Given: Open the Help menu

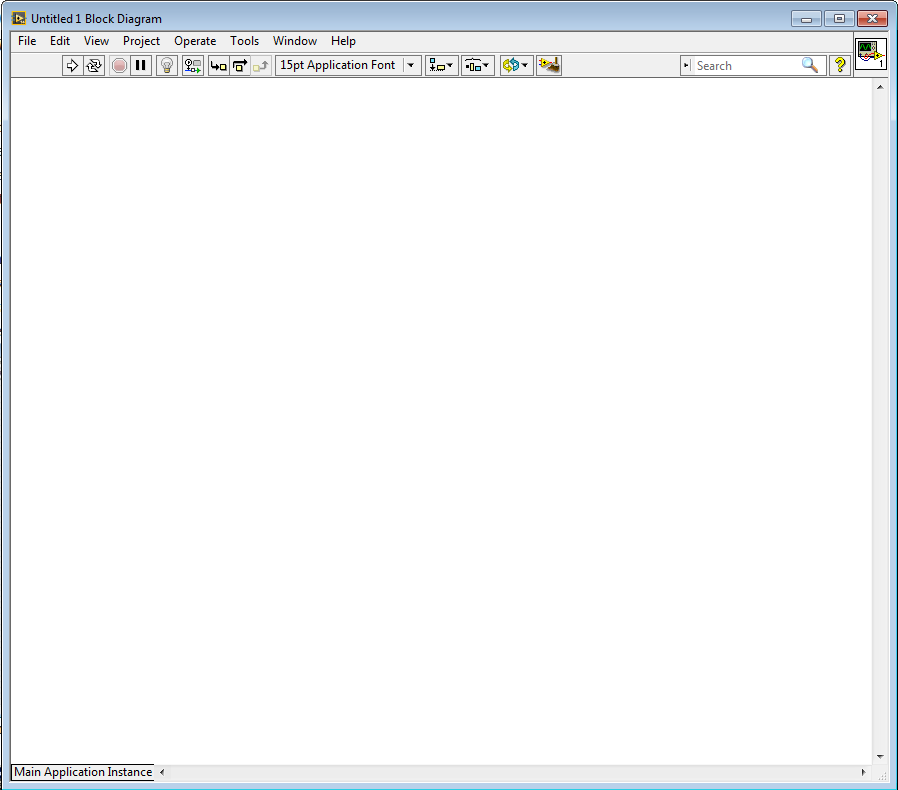Looking at the screenshot, I should pos(343,41).
